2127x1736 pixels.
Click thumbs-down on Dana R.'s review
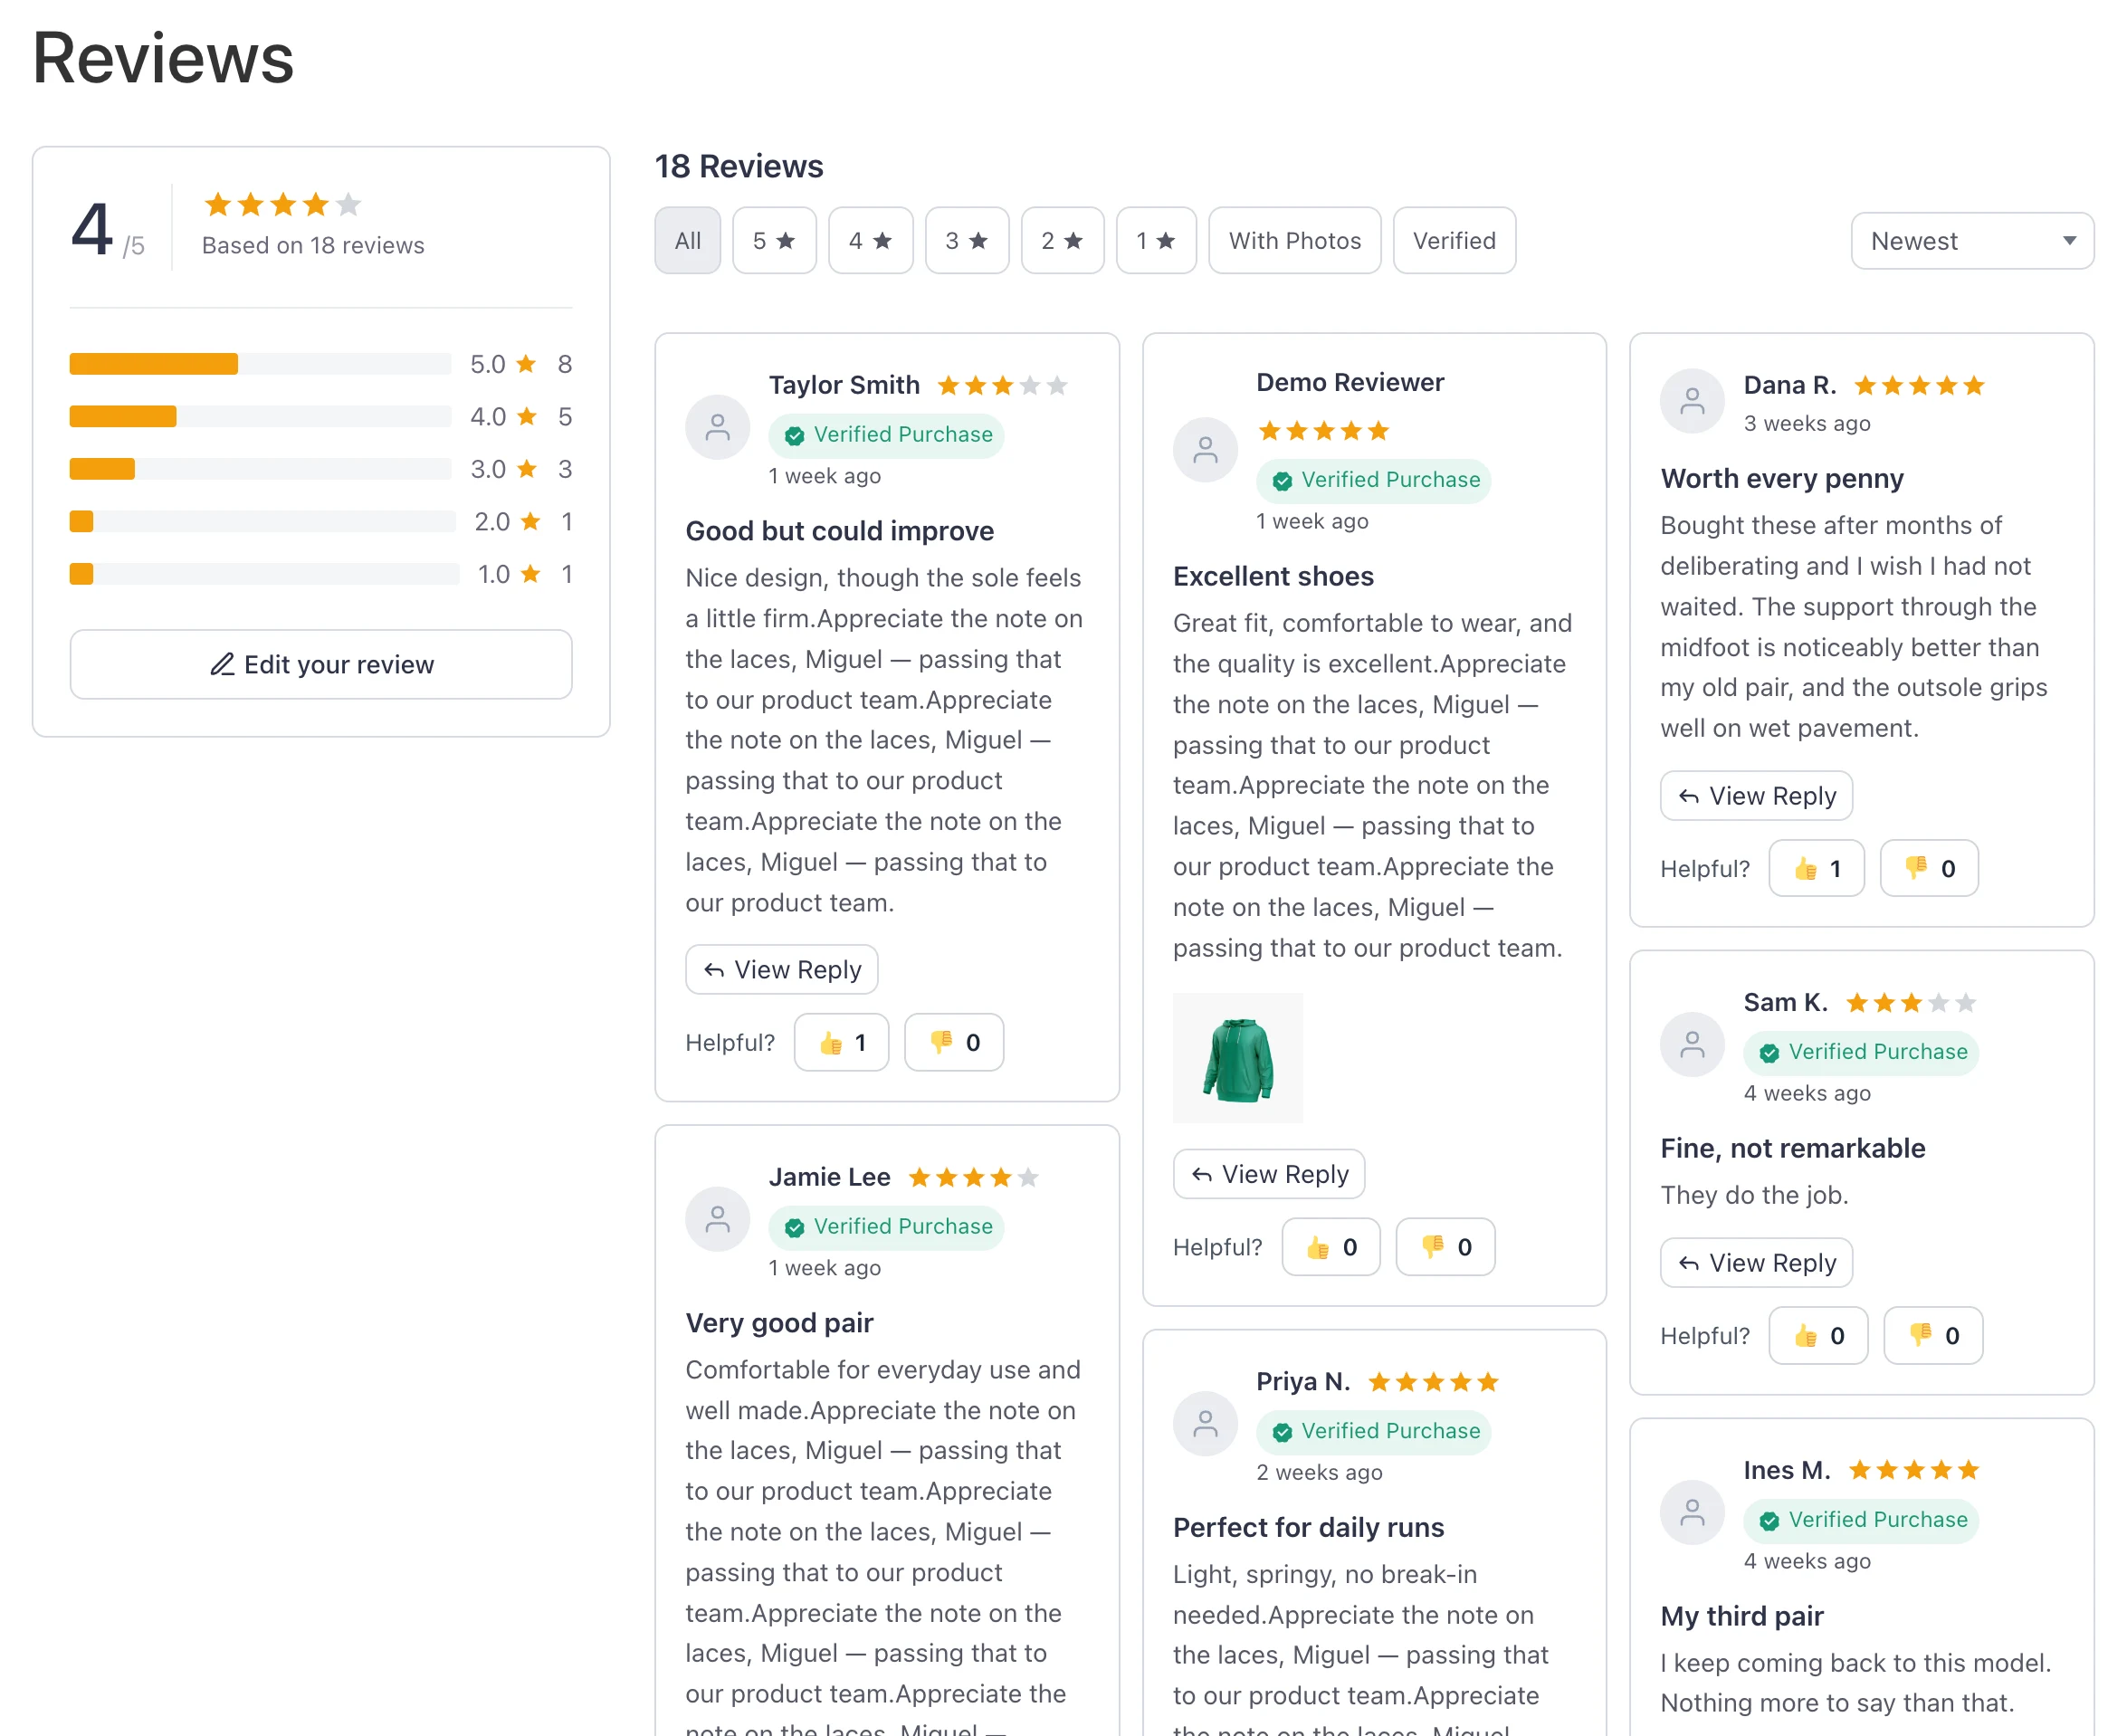(x=1929, y=868)
